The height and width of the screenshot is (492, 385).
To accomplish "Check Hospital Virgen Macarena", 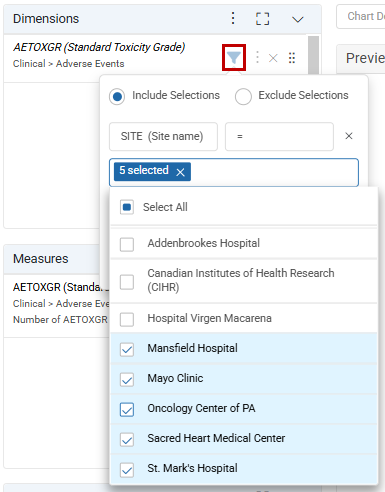I will pos(127,319).
